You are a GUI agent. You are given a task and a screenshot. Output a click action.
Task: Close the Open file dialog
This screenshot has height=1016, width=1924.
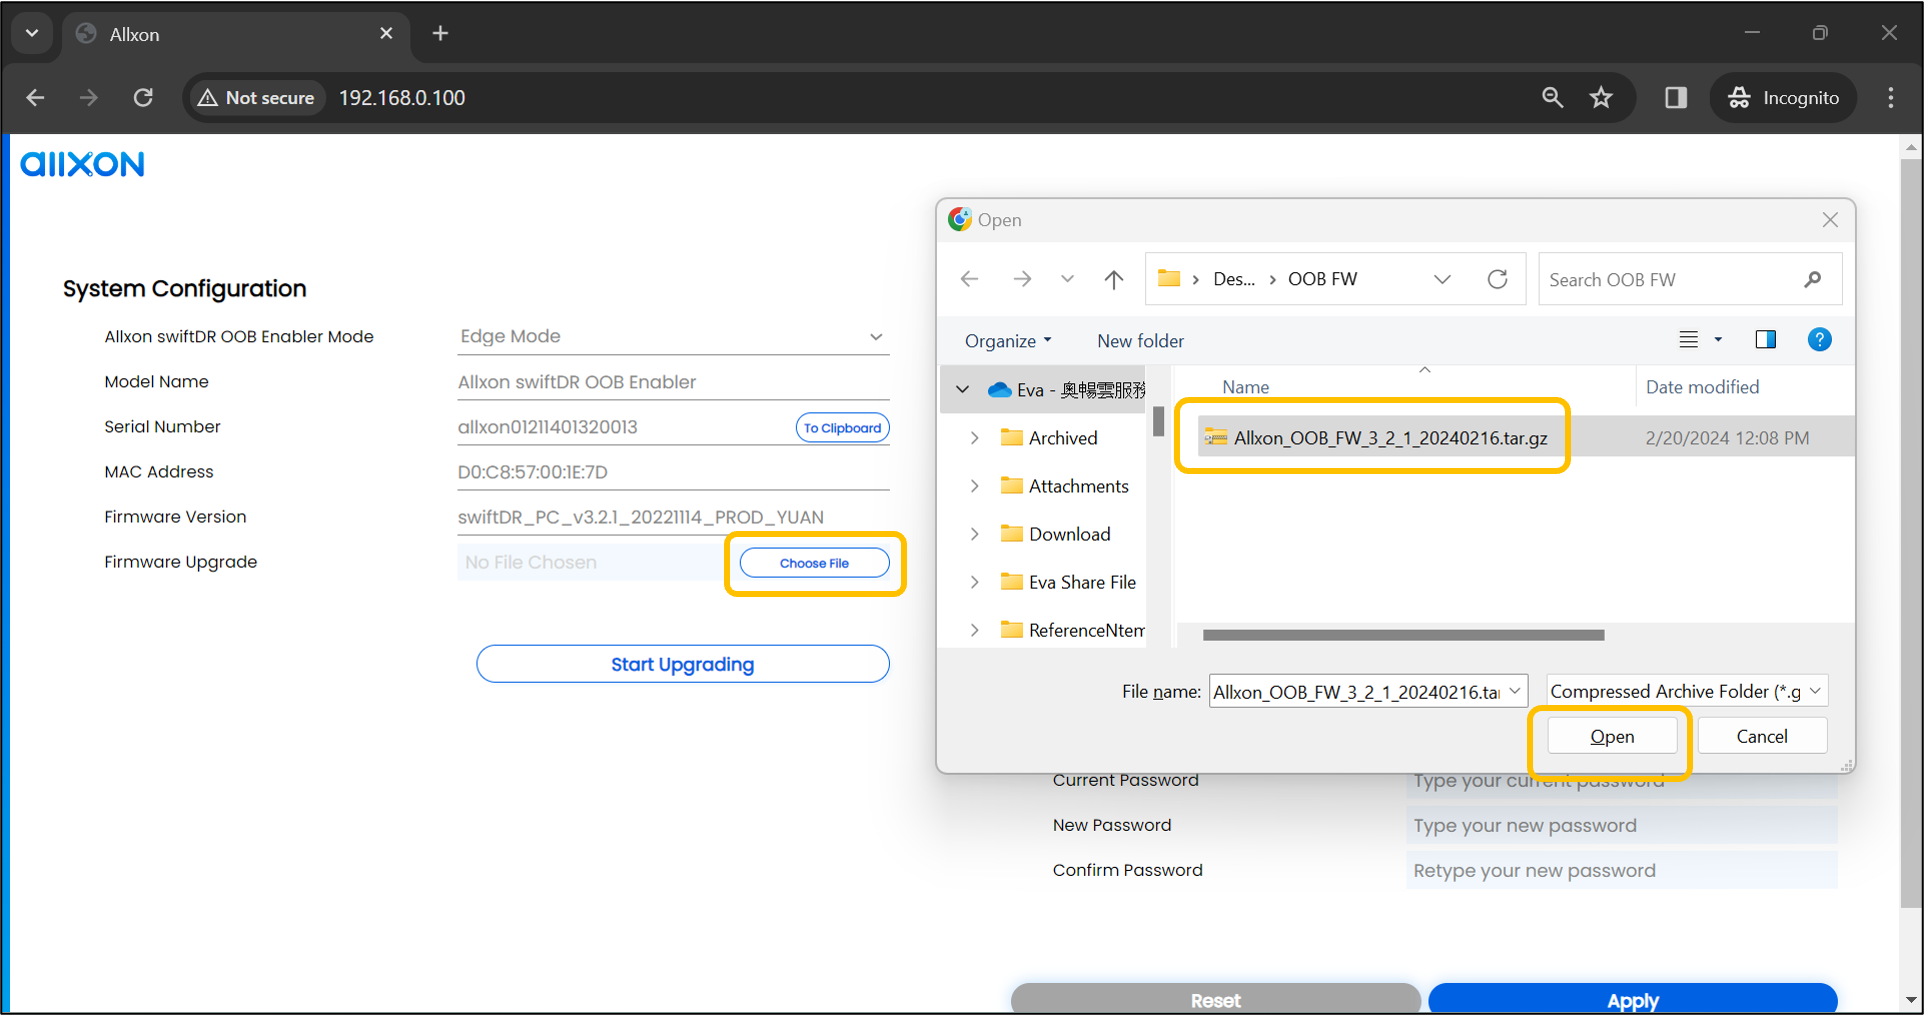1830,219
